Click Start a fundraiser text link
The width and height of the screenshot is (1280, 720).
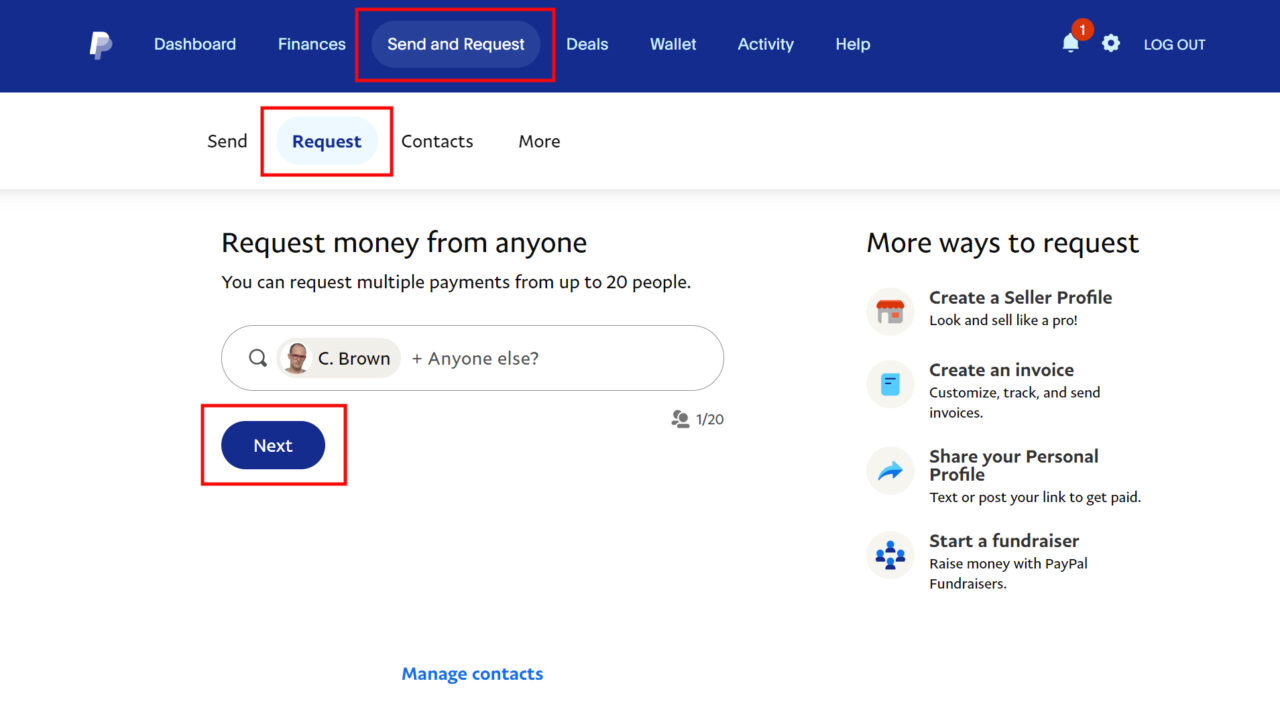[1004, 540]
